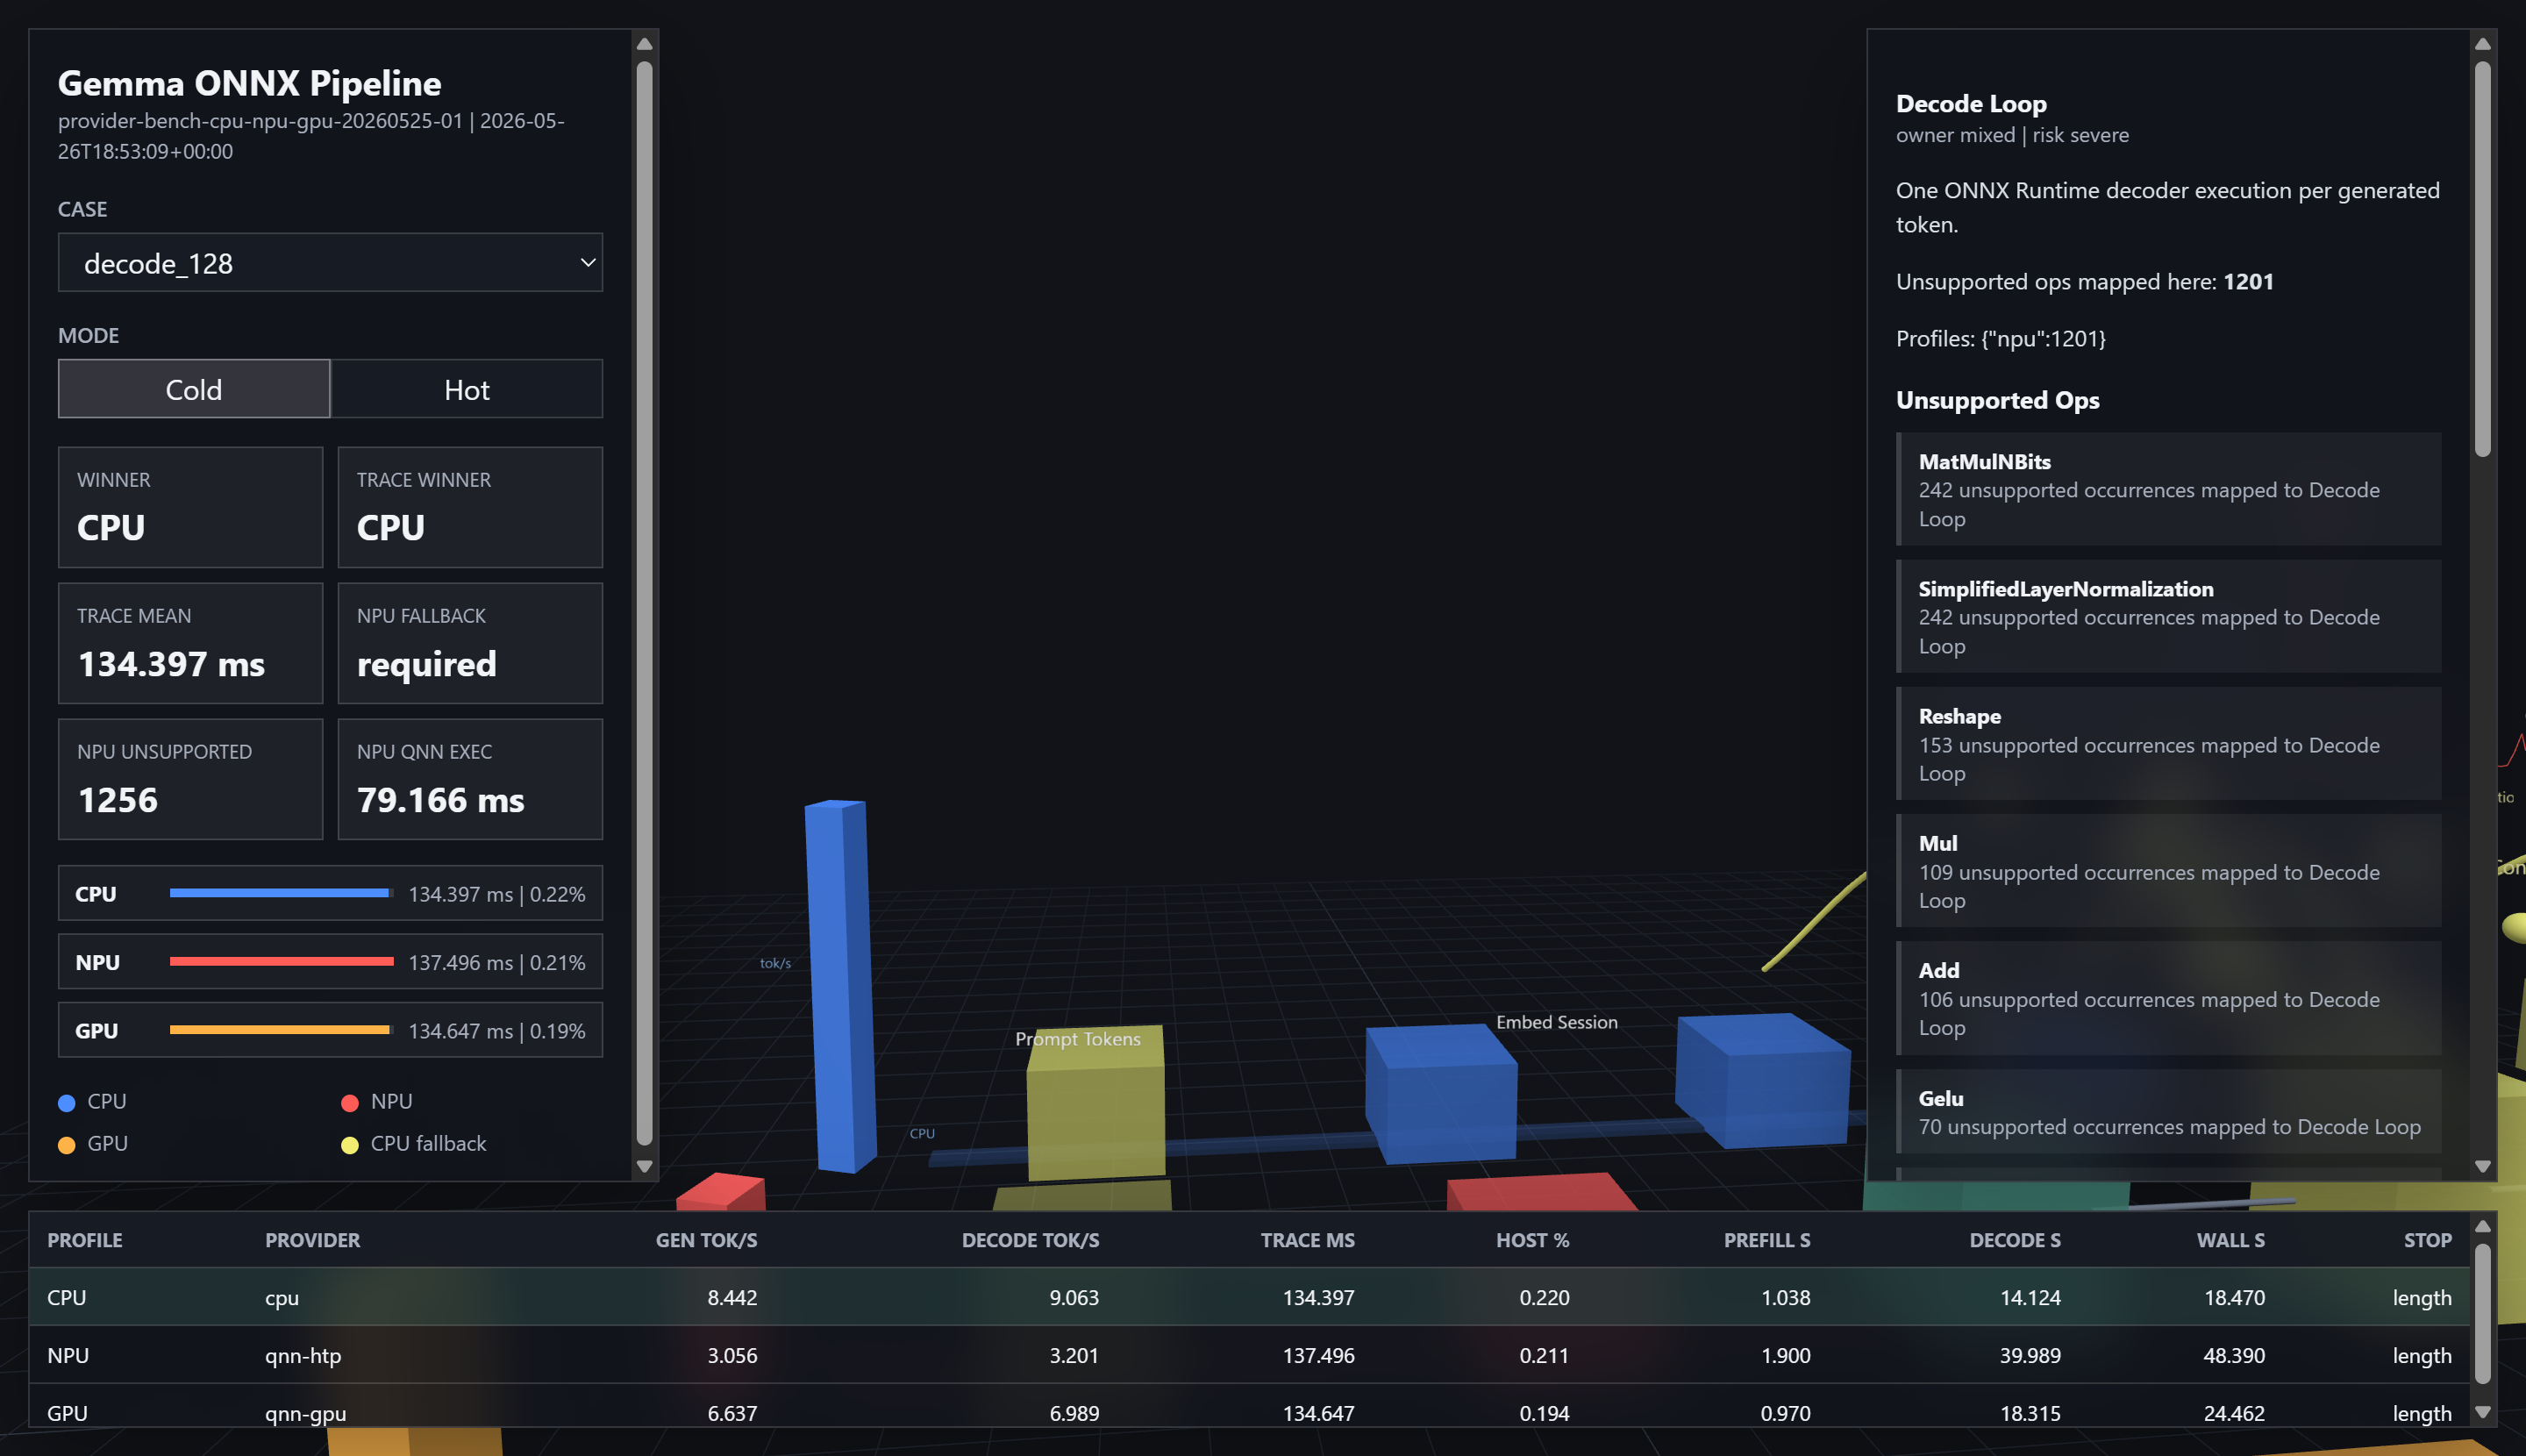Click the Gemma ONNX Pipeline title
Screen dimensions: 2526x1456
(x=249, y=83)
